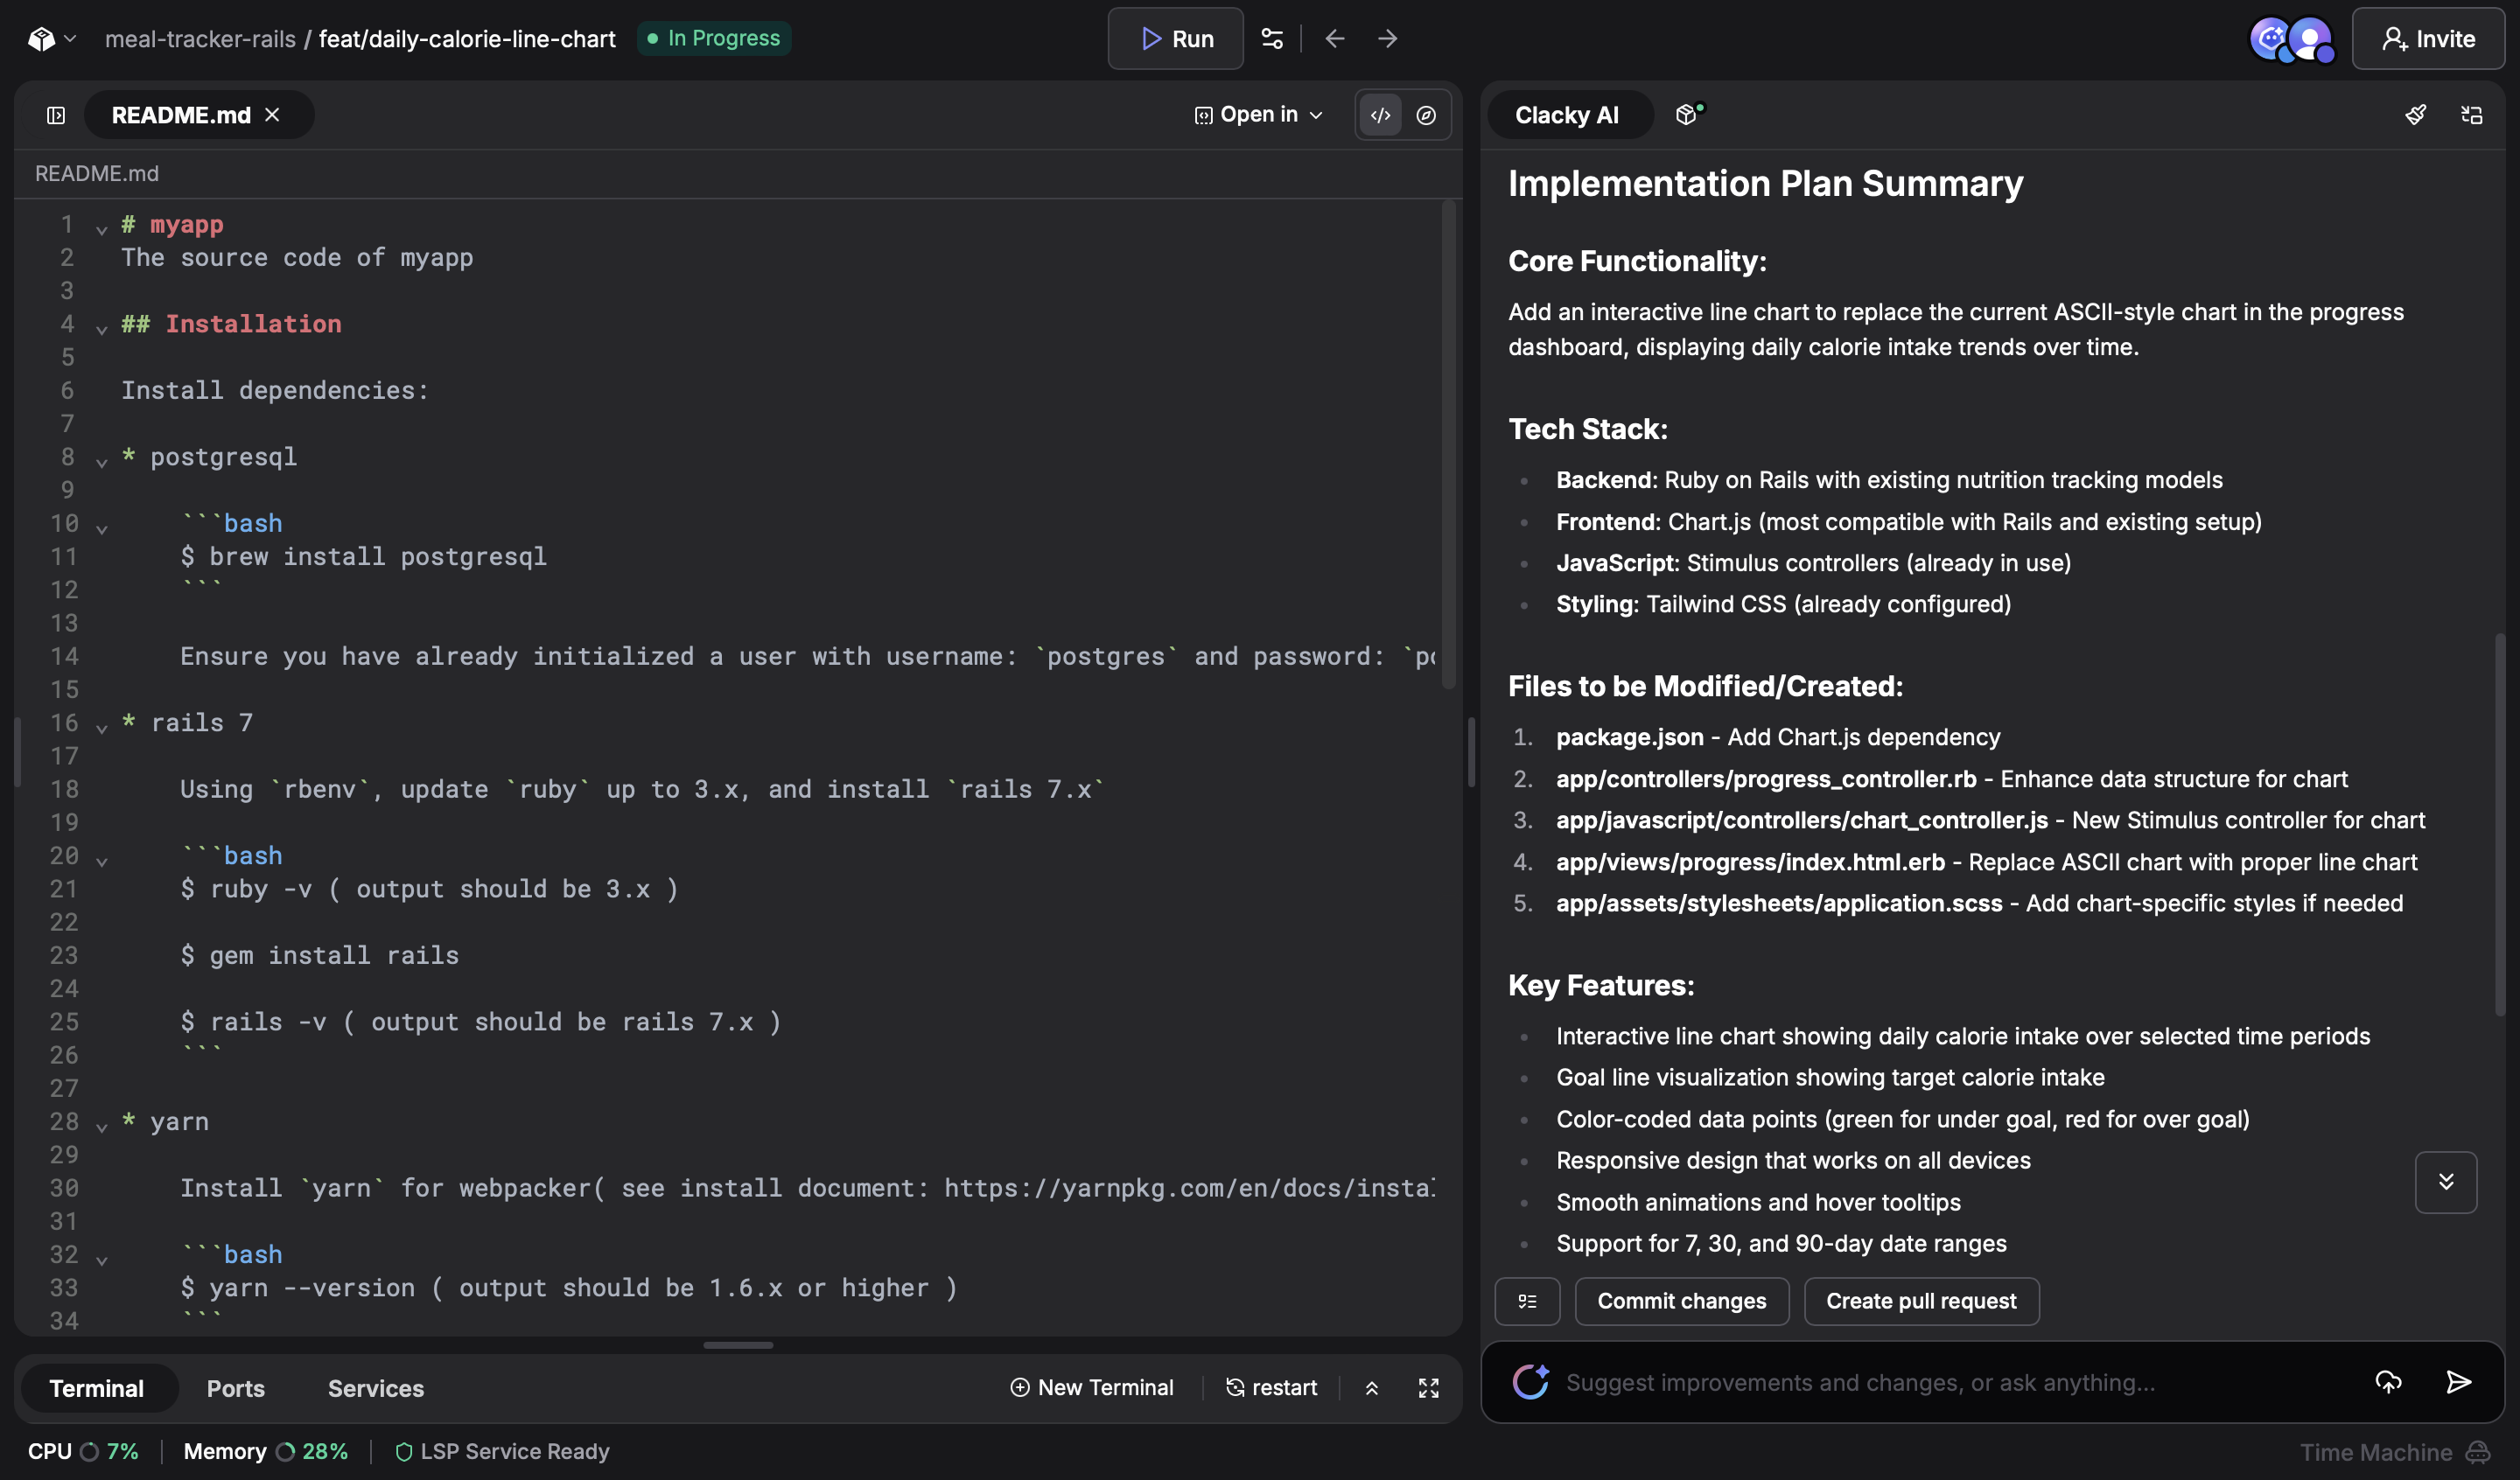Send the message
2520x1480 pixels.
pyautogui.click(x=2458, y=1382)
